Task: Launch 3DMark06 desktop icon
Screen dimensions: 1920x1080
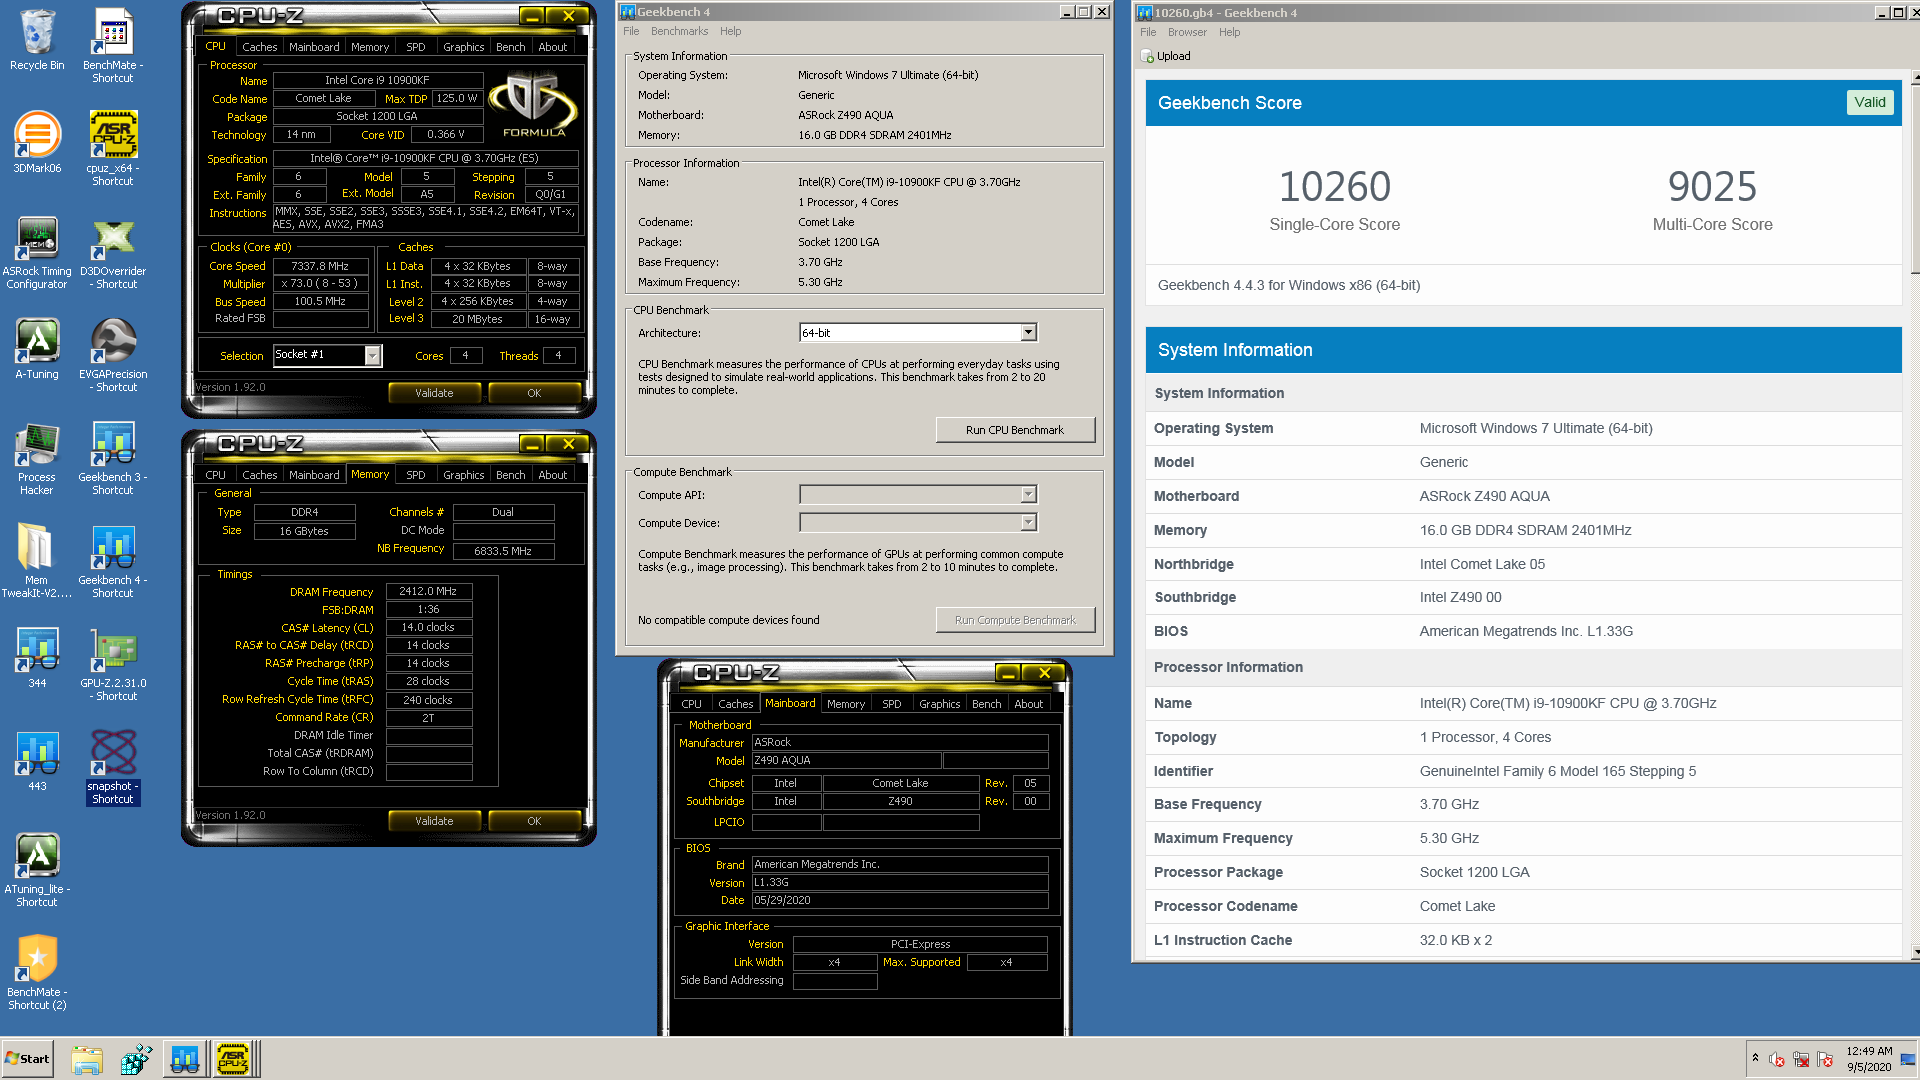Action: click(x=37, y=142)
